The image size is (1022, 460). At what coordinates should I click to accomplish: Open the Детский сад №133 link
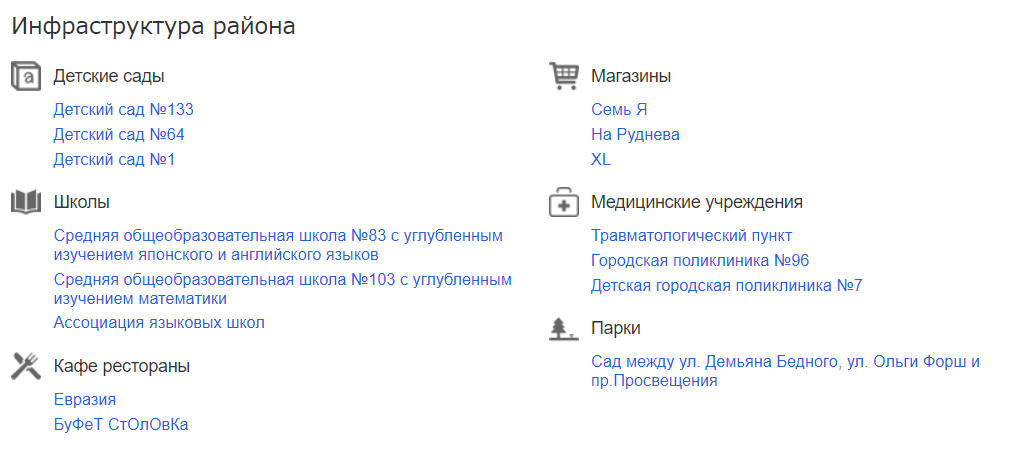click(123, 110)
